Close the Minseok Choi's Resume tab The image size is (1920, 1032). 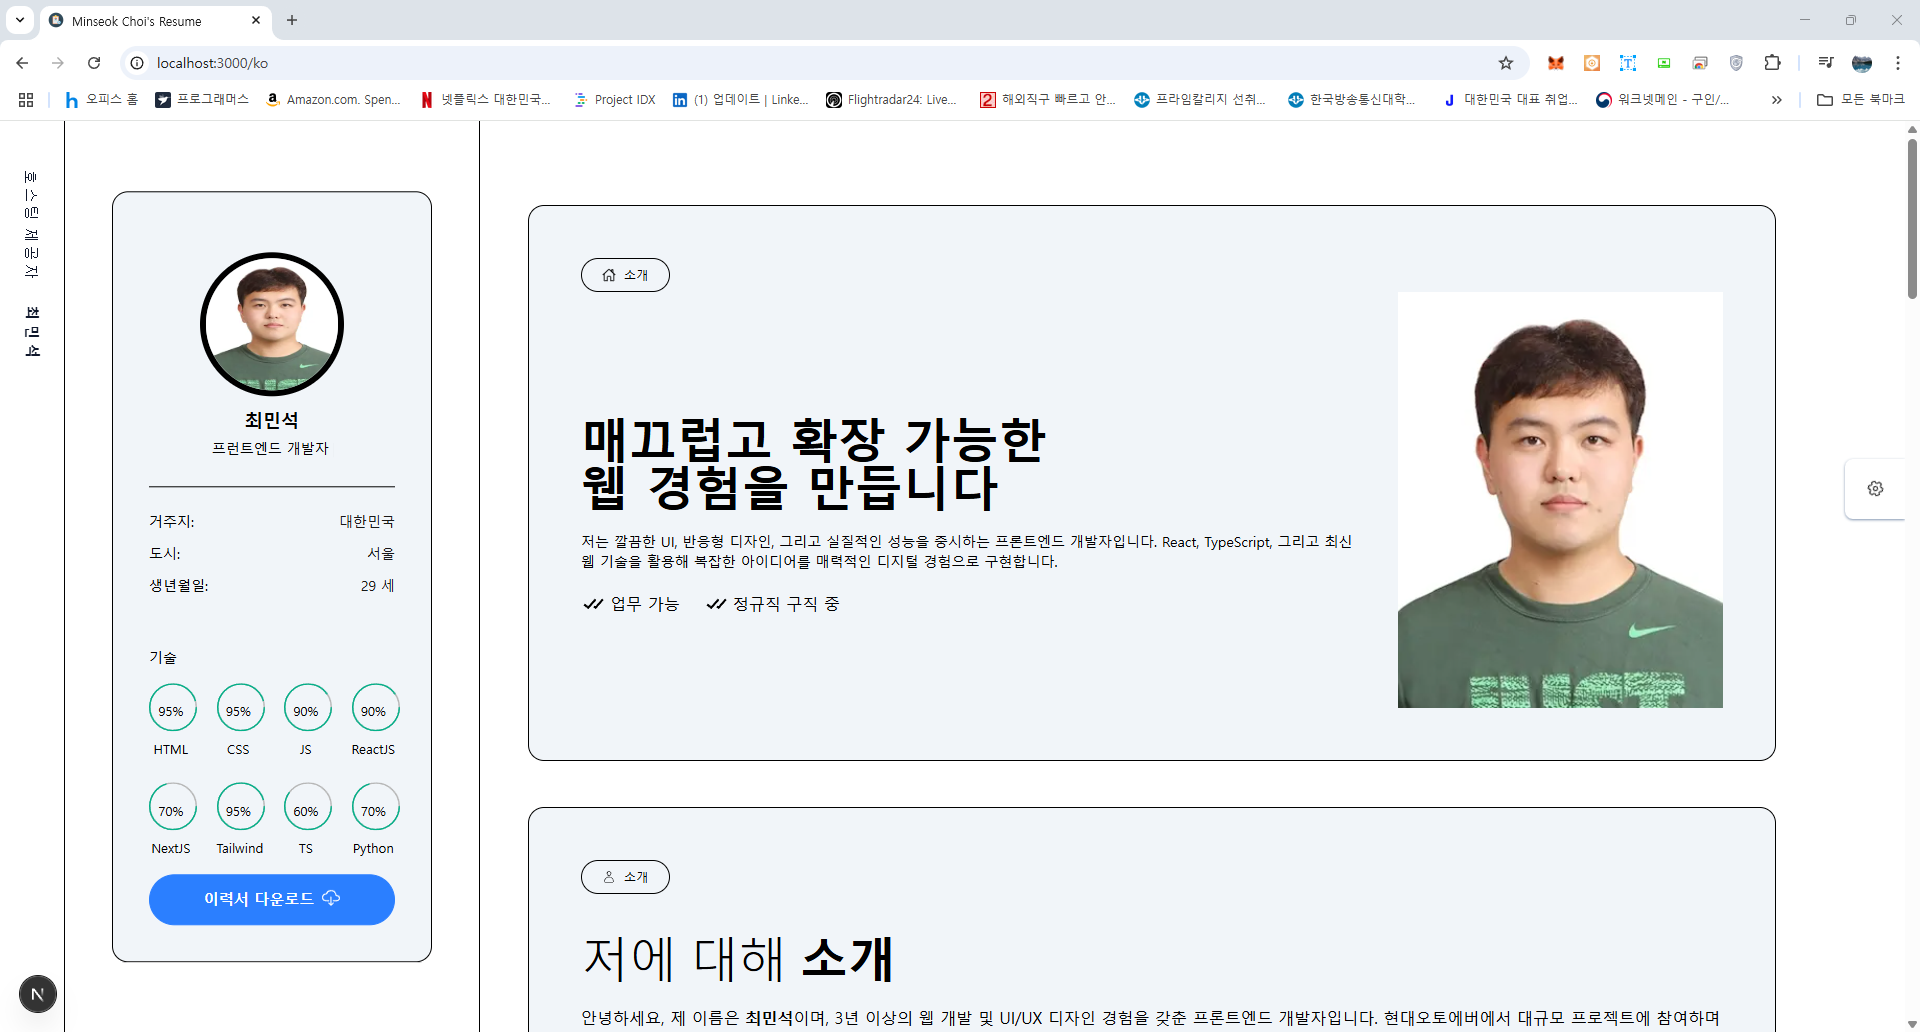click(256, 20)
